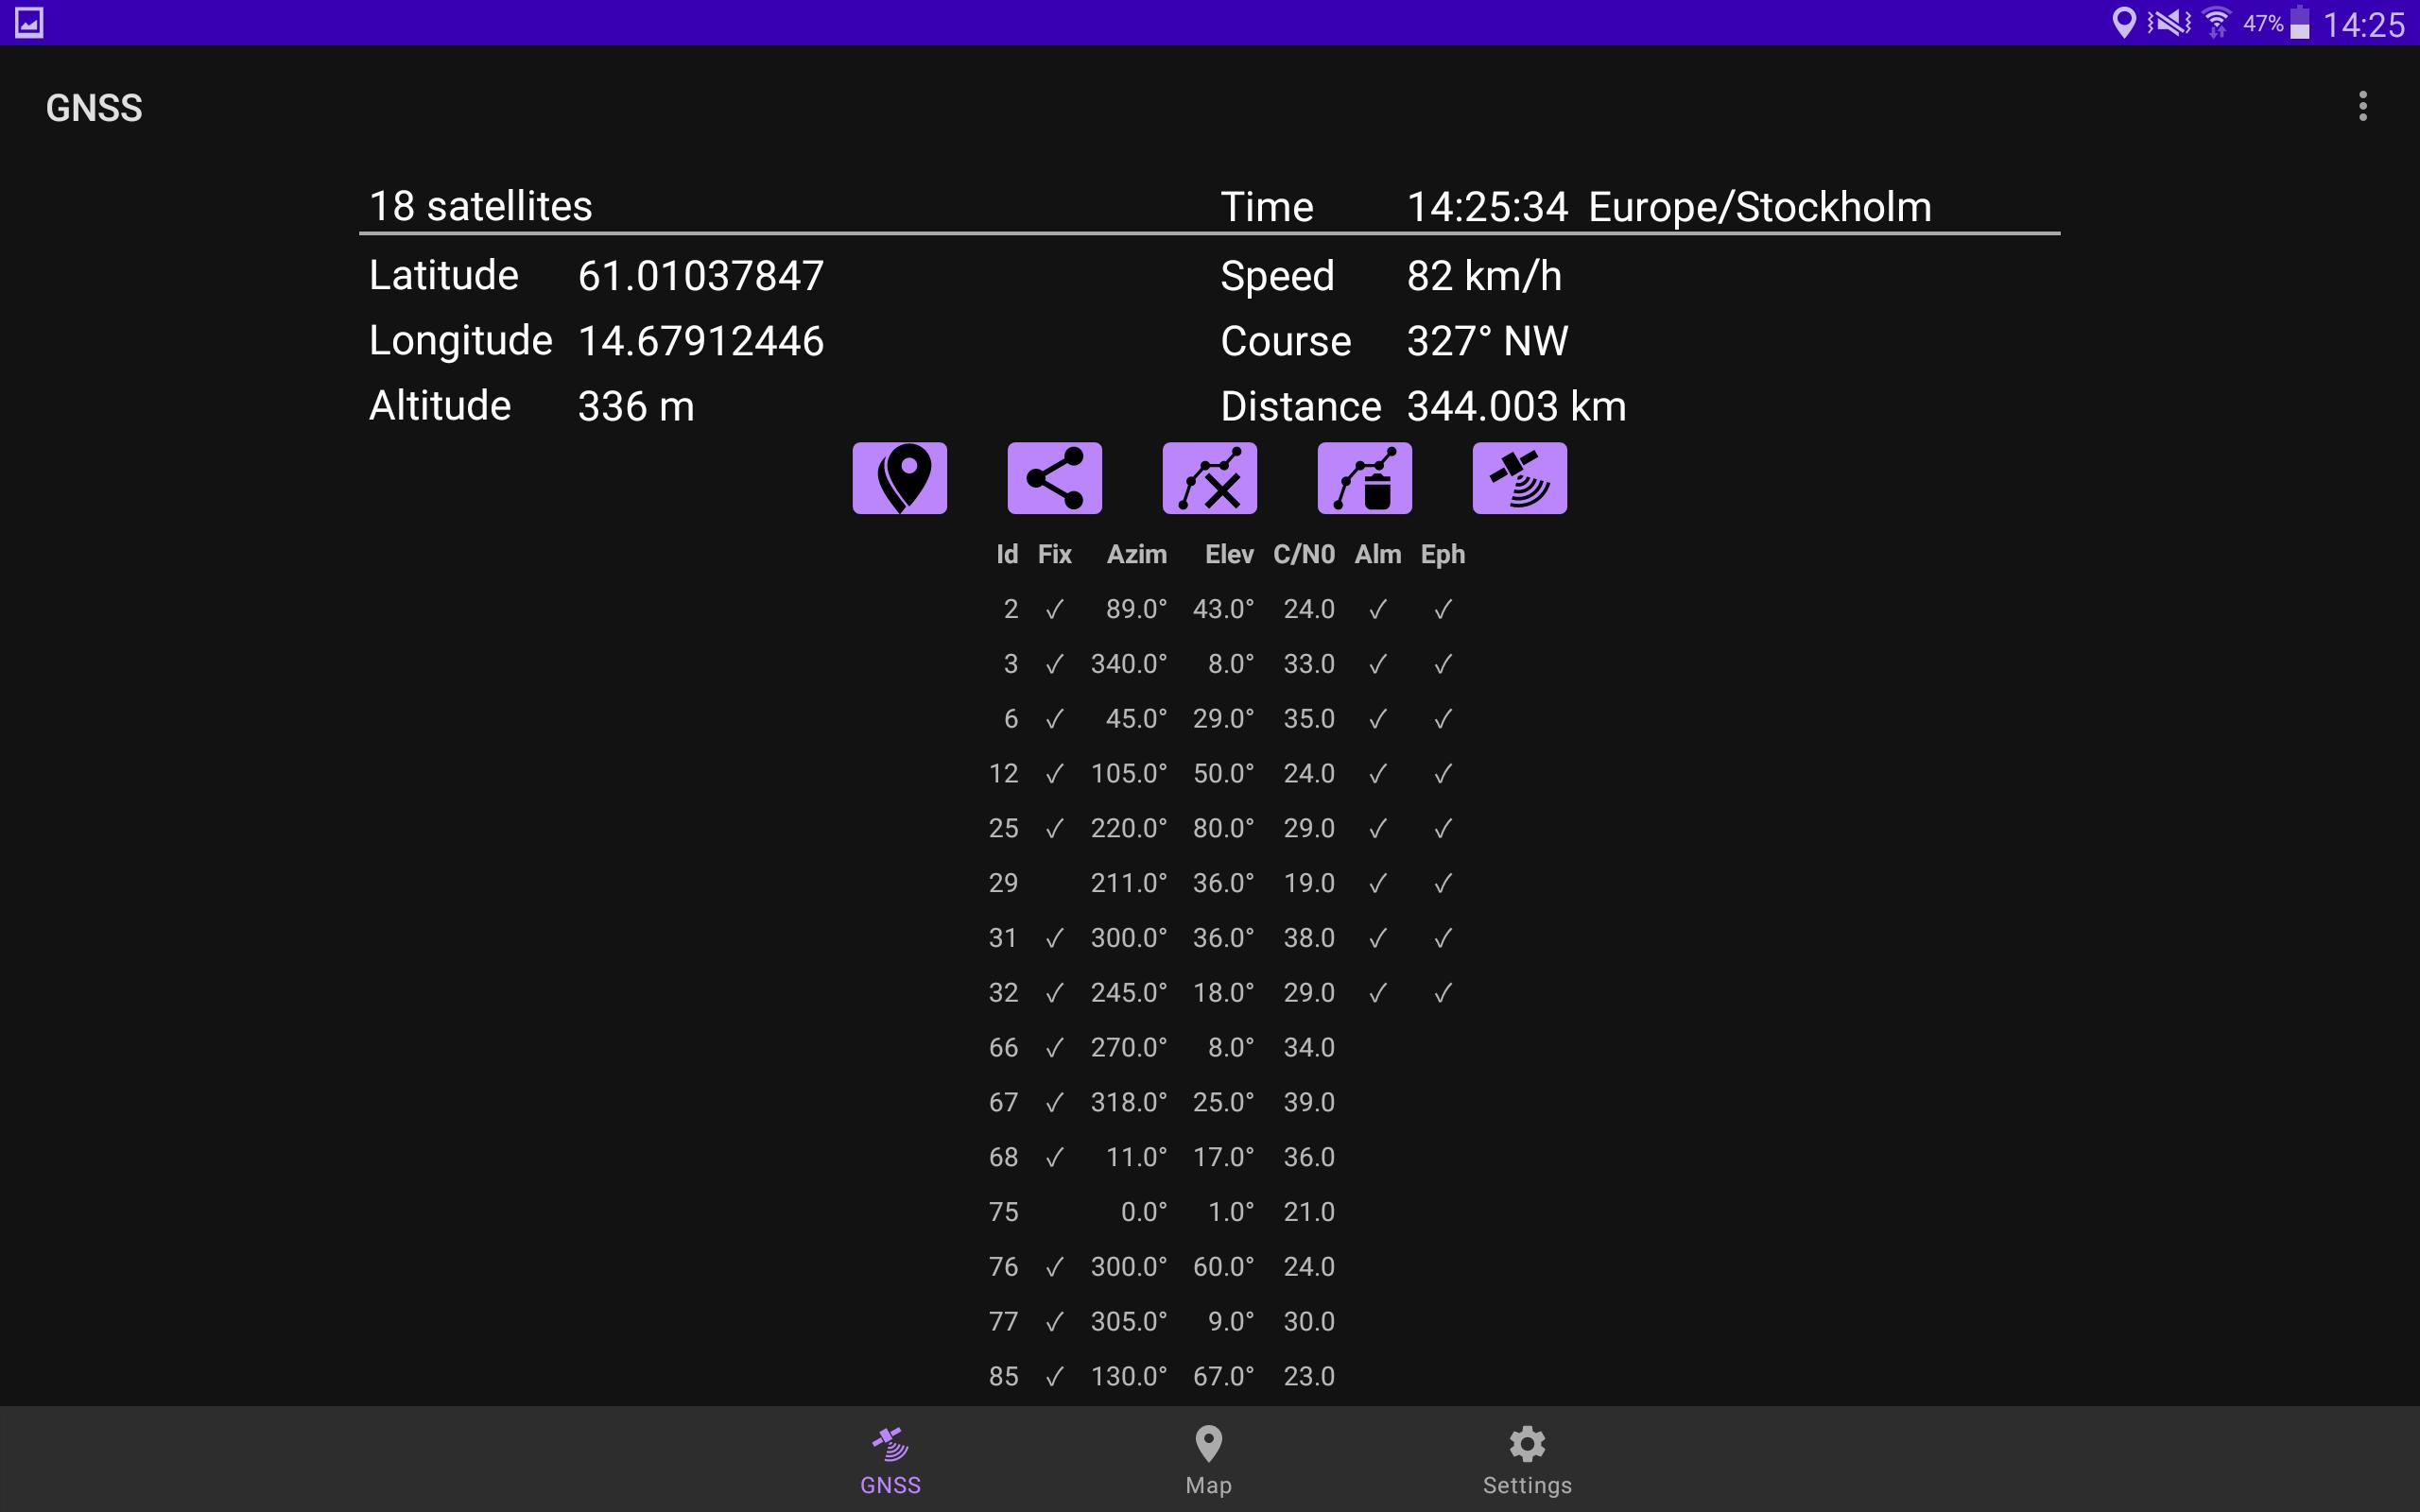The height and width of the screenshot is (1512, 2420).
Task: Switch to the Map tab
Action: pyautogui.click(x=1208, y=1459)
